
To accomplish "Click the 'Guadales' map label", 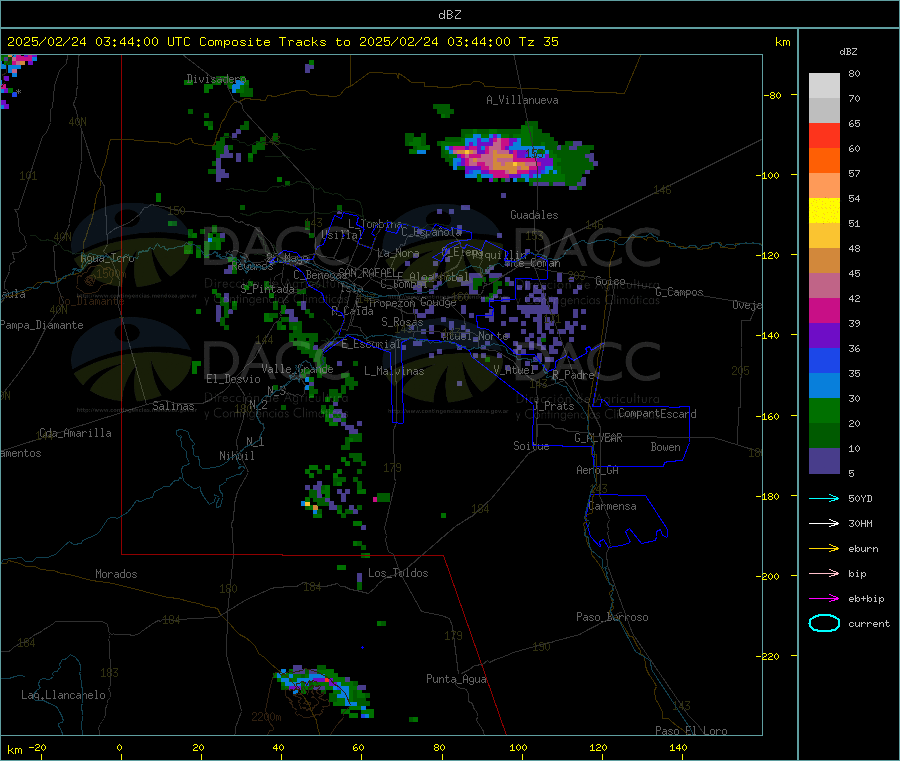I will tap(534, 215).
